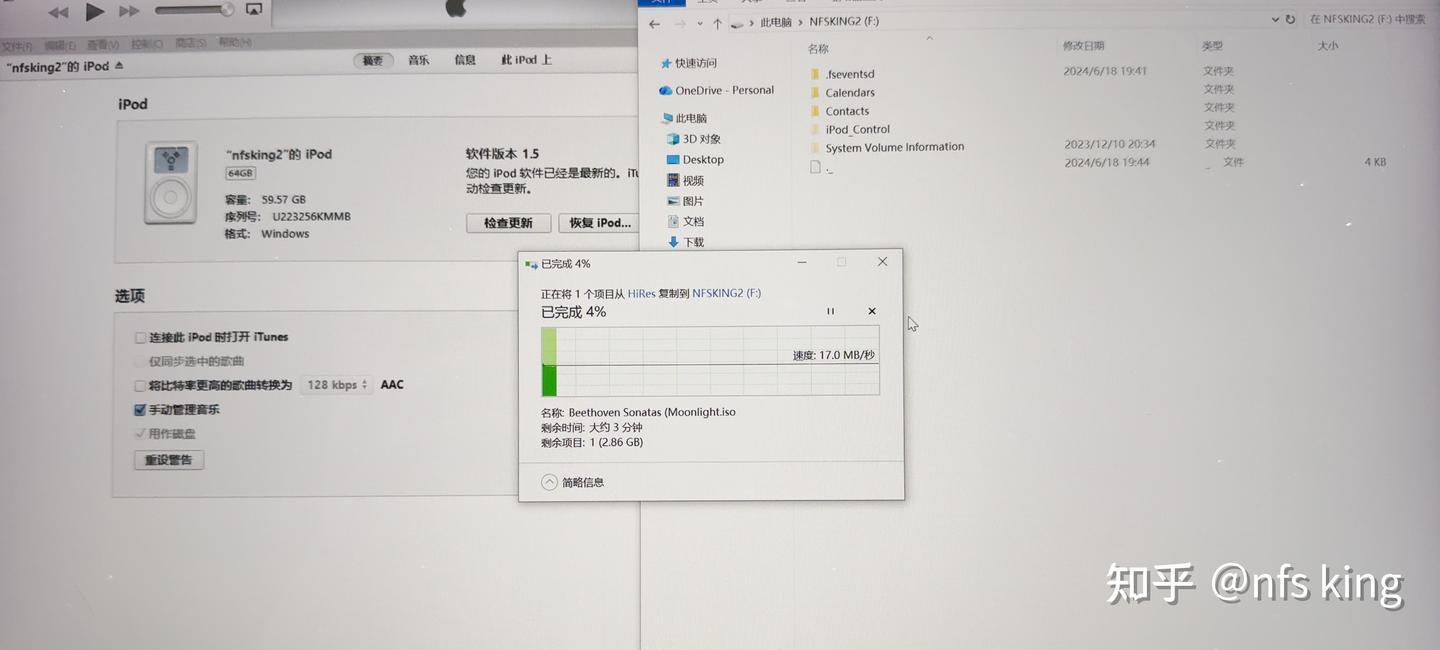The image size is (1440, 650).
Task: Open the 128 kbps bitrate dropdown
Action: (x=337, y=385)
